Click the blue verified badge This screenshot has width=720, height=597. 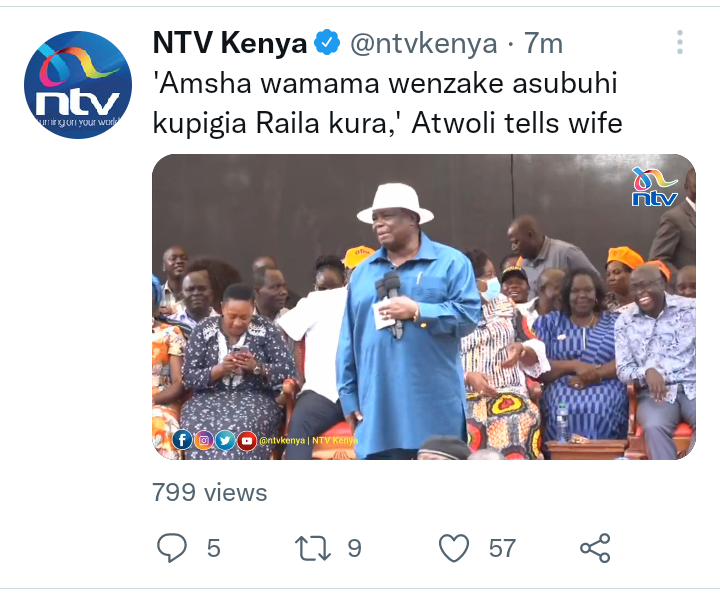coord(327,42)
